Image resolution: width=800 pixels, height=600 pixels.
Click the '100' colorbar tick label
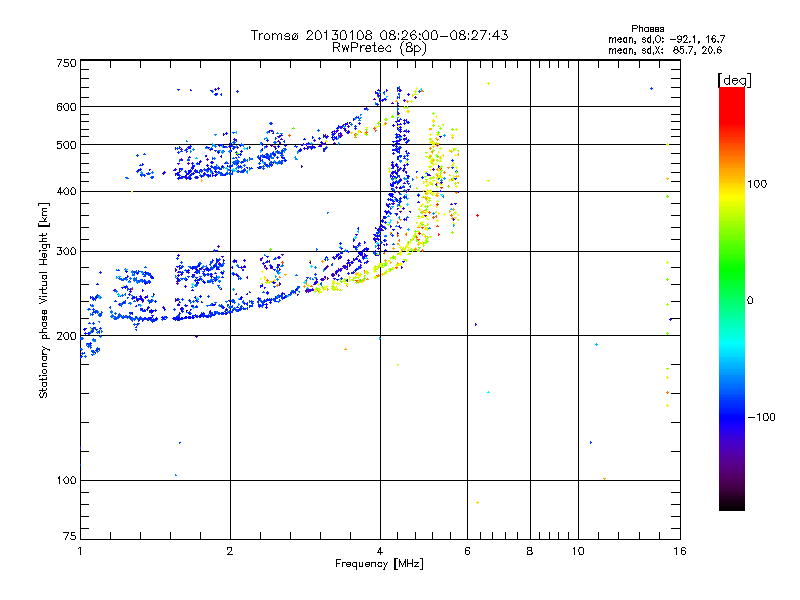coord(757,184)
